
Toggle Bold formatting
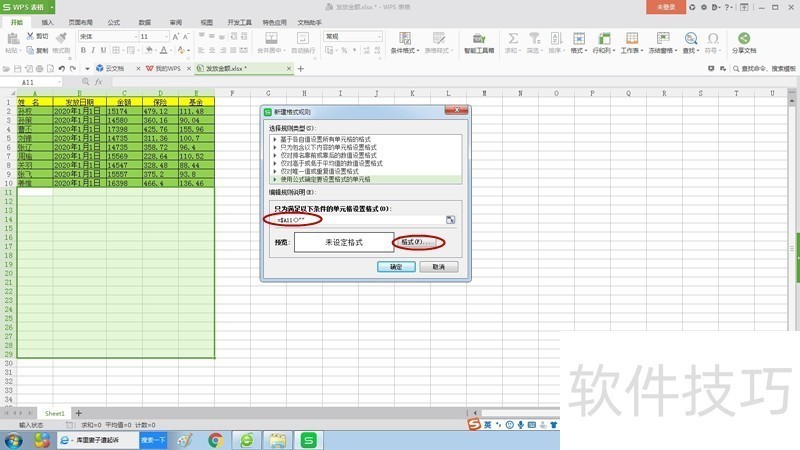click(83, 50)
